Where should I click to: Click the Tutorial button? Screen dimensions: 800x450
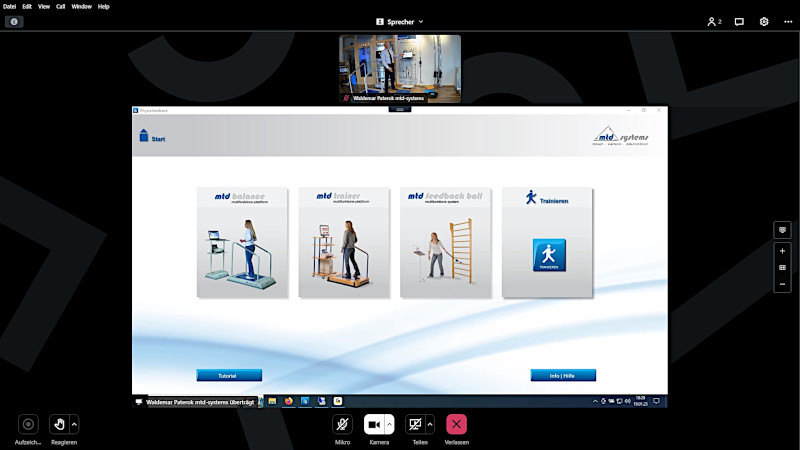[x=229, y=376]
